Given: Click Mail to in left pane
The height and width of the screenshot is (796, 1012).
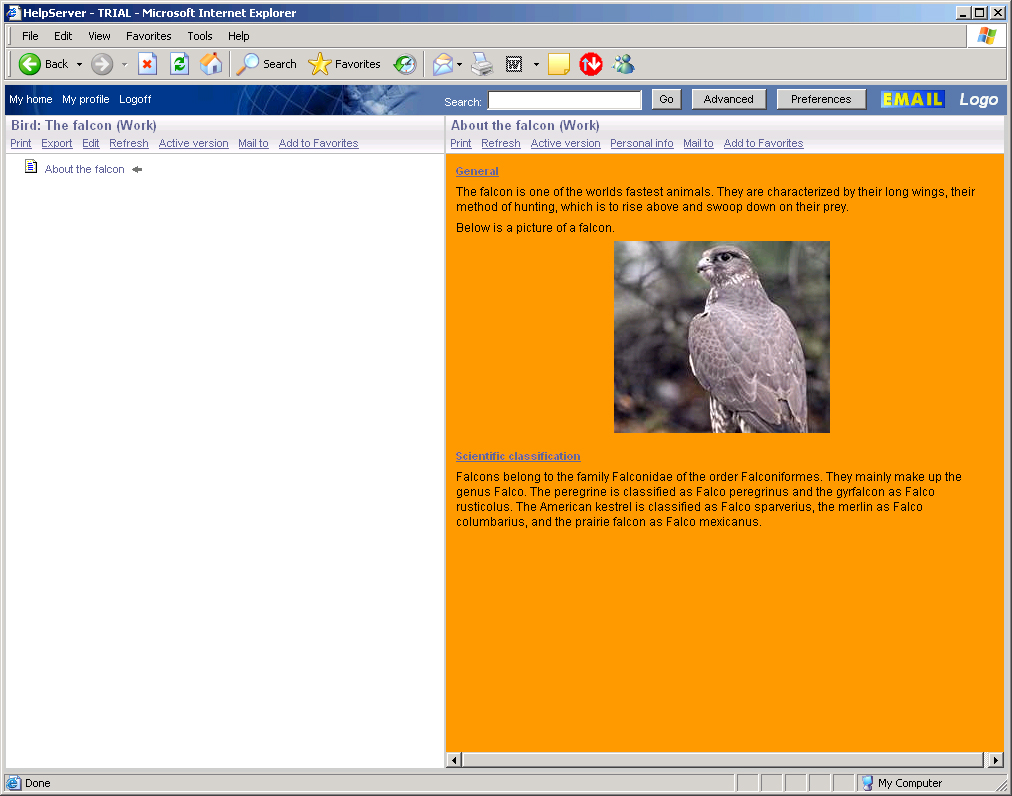Looking at the screenshot, I should (x=253, y=143).
